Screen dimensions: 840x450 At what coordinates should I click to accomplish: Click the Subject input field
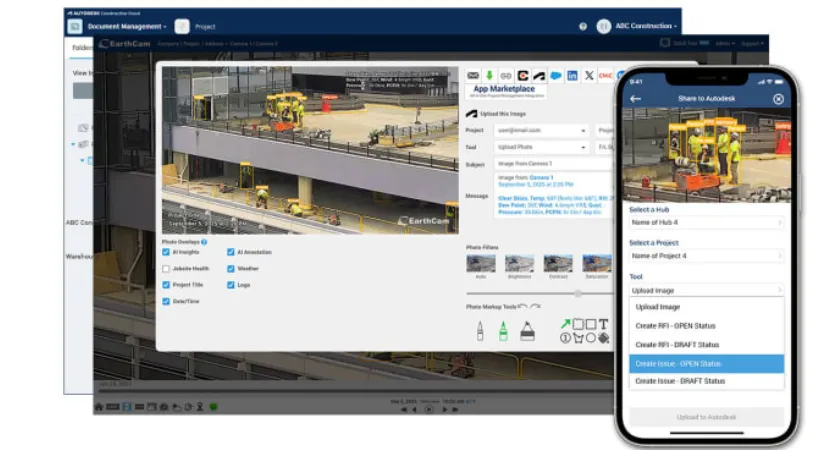tap(553, 163)
